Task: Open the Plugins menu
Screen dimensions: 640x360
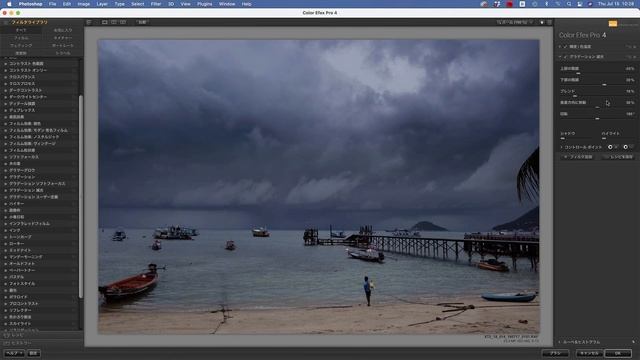Action: (x=204, y=4)
